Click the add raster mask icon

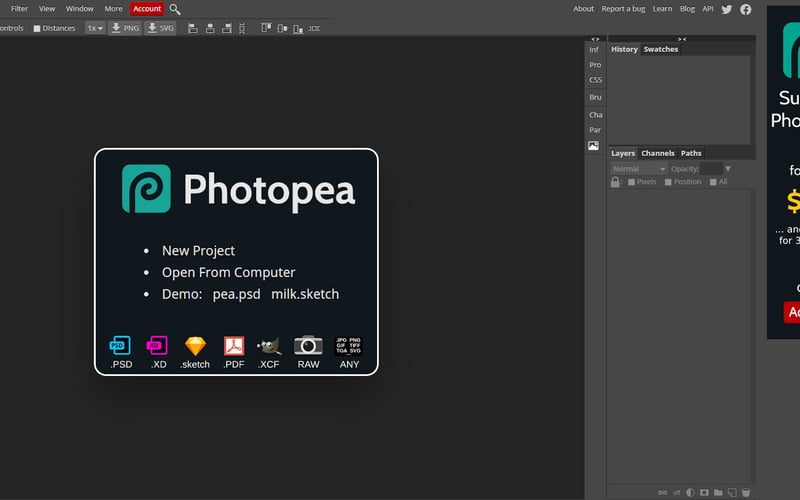tap(704, 492)
